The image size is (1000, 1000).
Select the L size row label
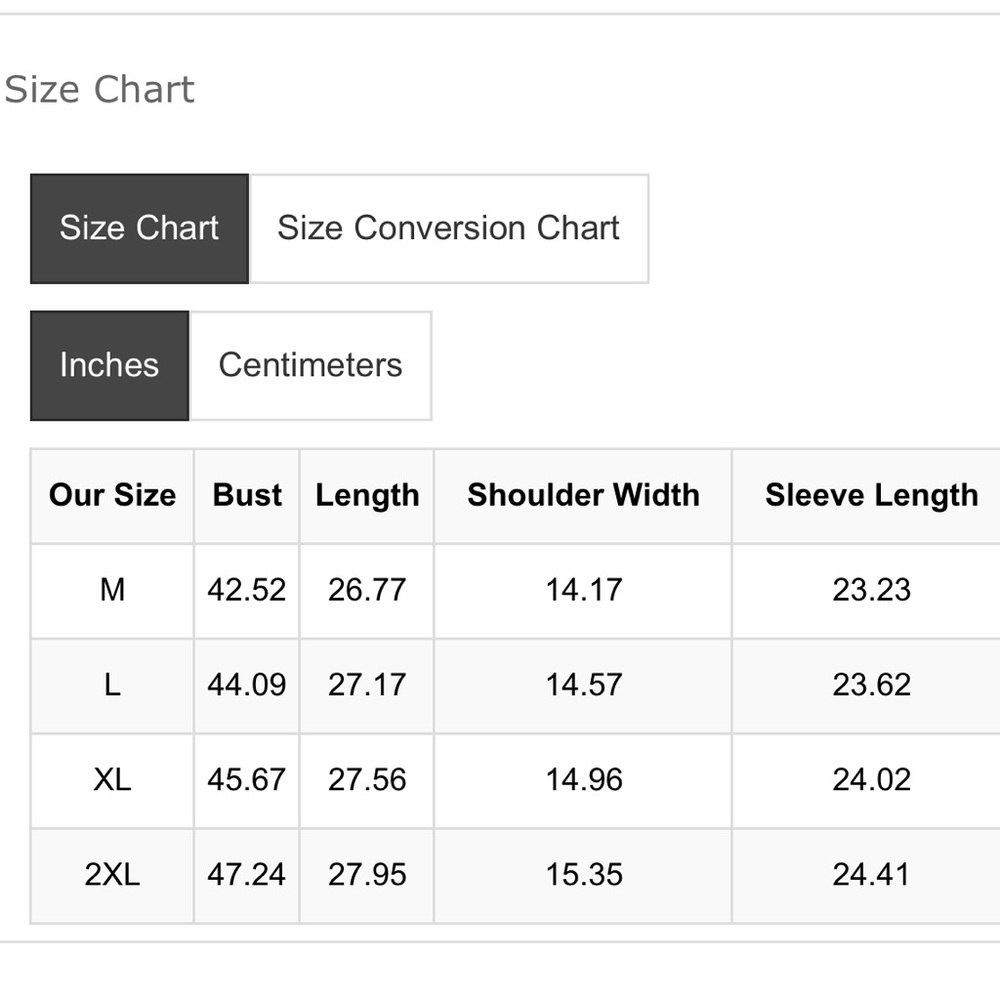[x=112, y=685]
